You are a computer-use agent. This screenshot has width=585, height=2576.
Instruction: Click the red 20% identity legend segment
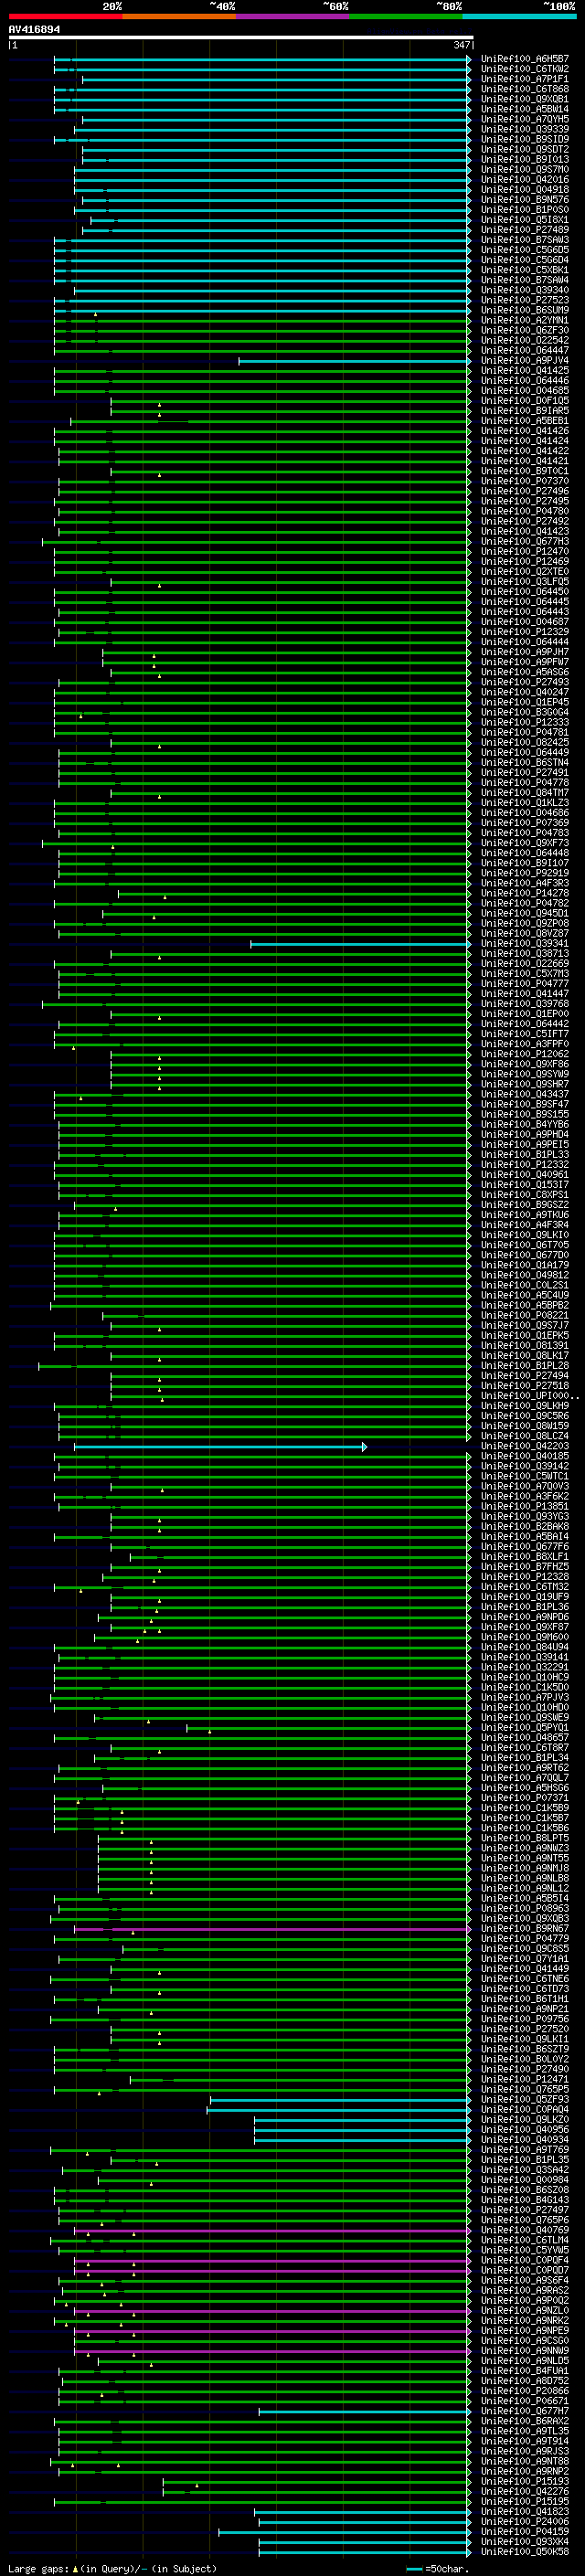coord(65,16)
